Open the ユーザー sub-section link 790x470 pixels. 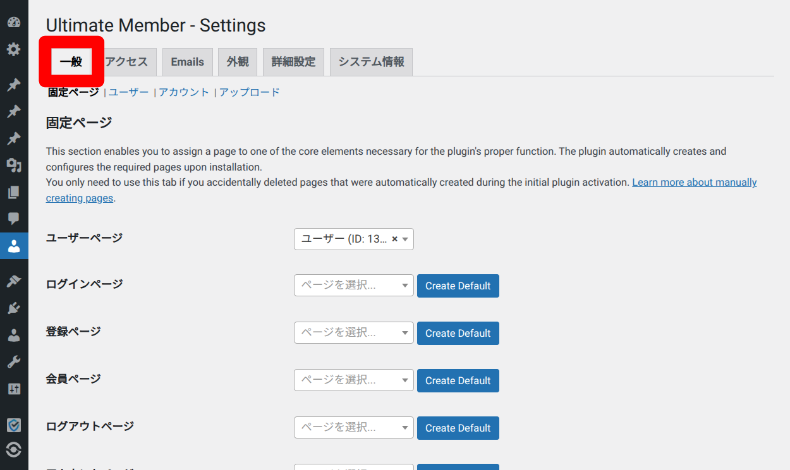coord(128,92)
